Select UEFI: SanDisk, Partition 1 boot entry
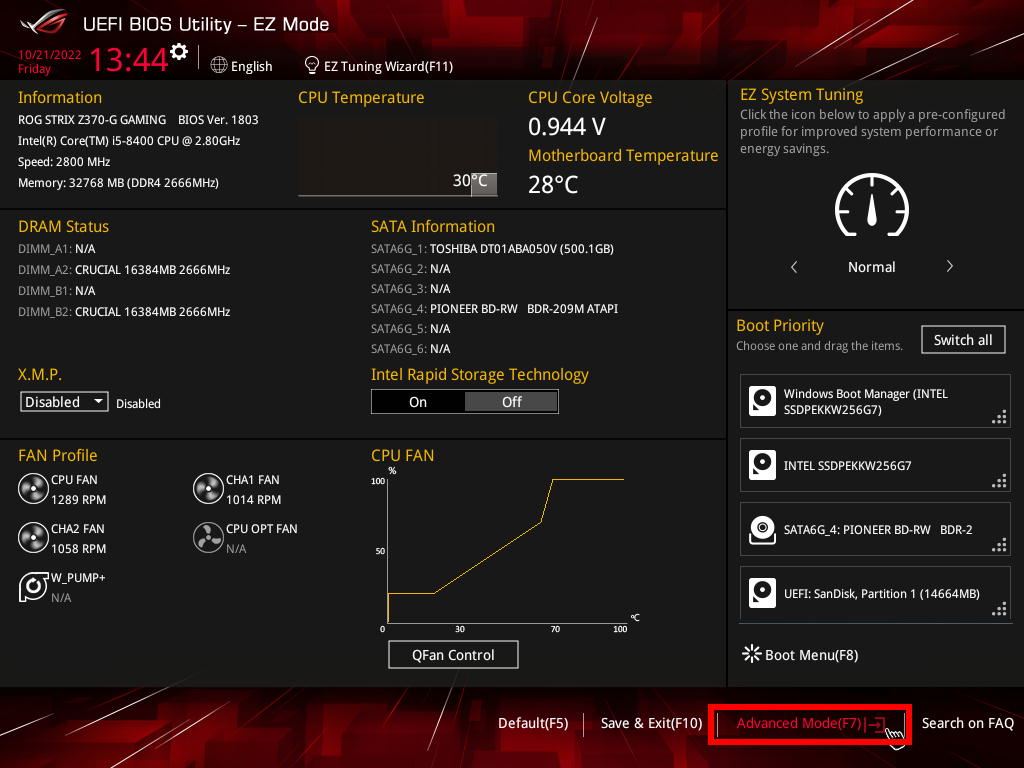 tap(875, 593)
